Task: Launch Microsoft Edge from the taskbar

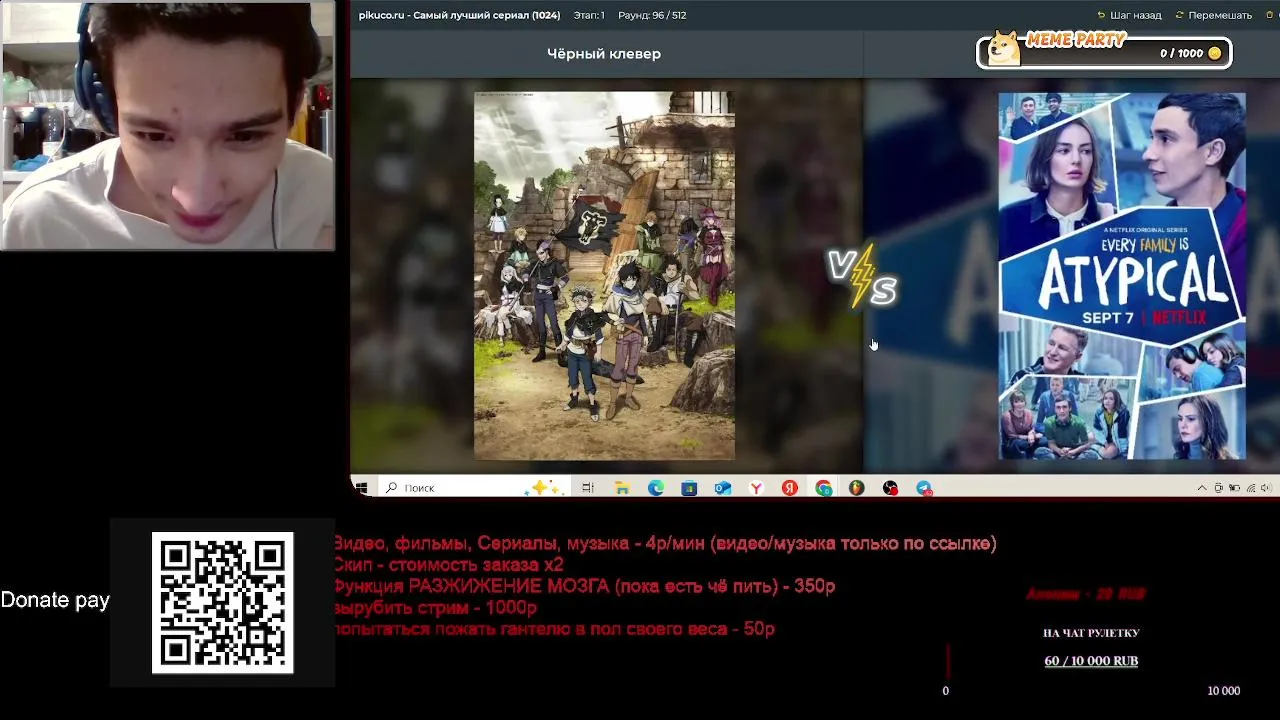Action: coord(656,488)
